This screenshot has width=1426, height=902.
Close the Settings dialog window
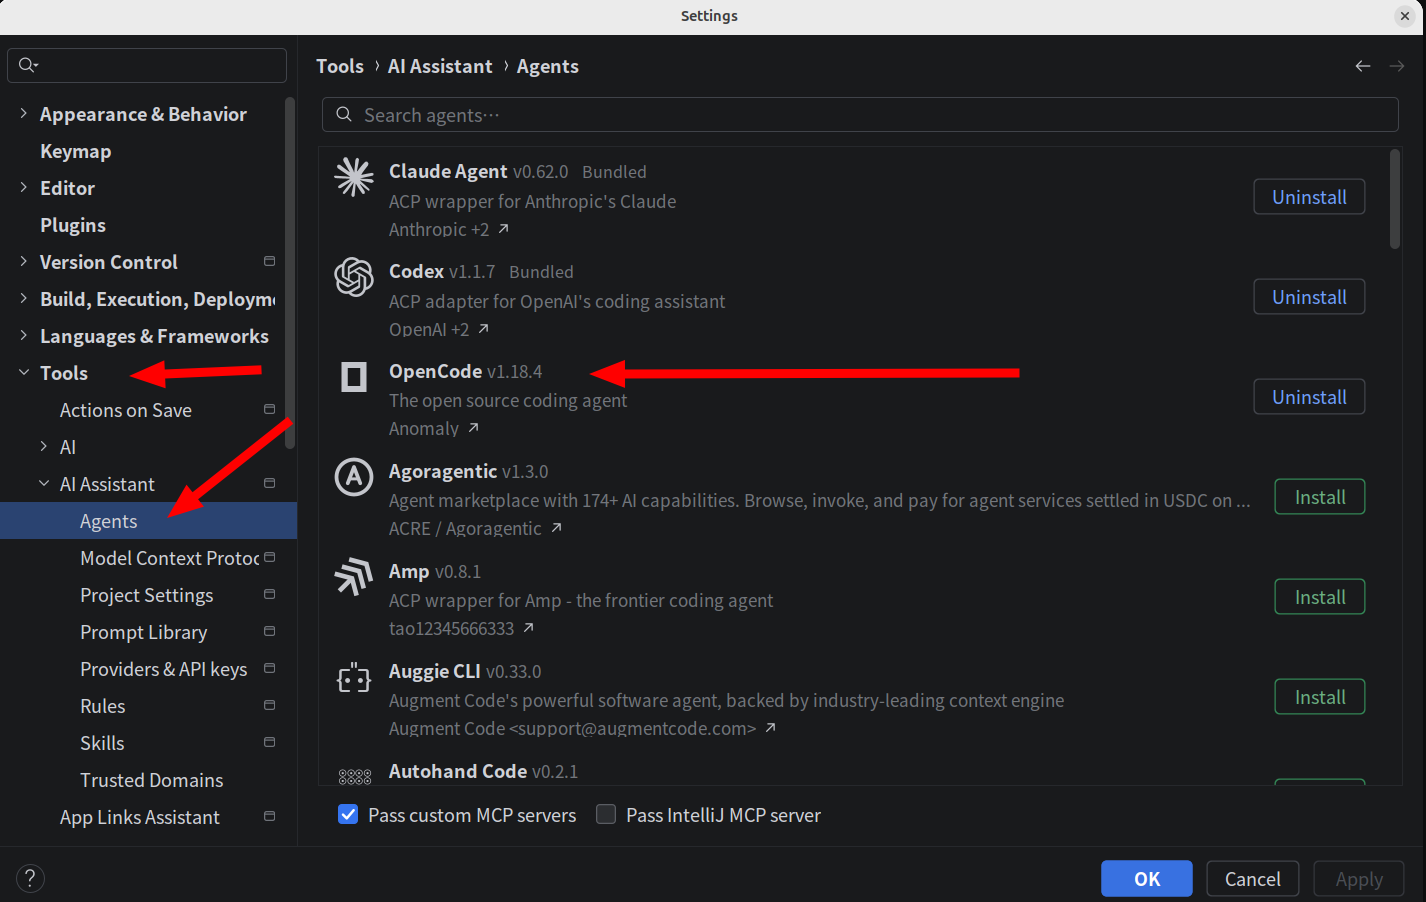click(x=1405, y=15)
